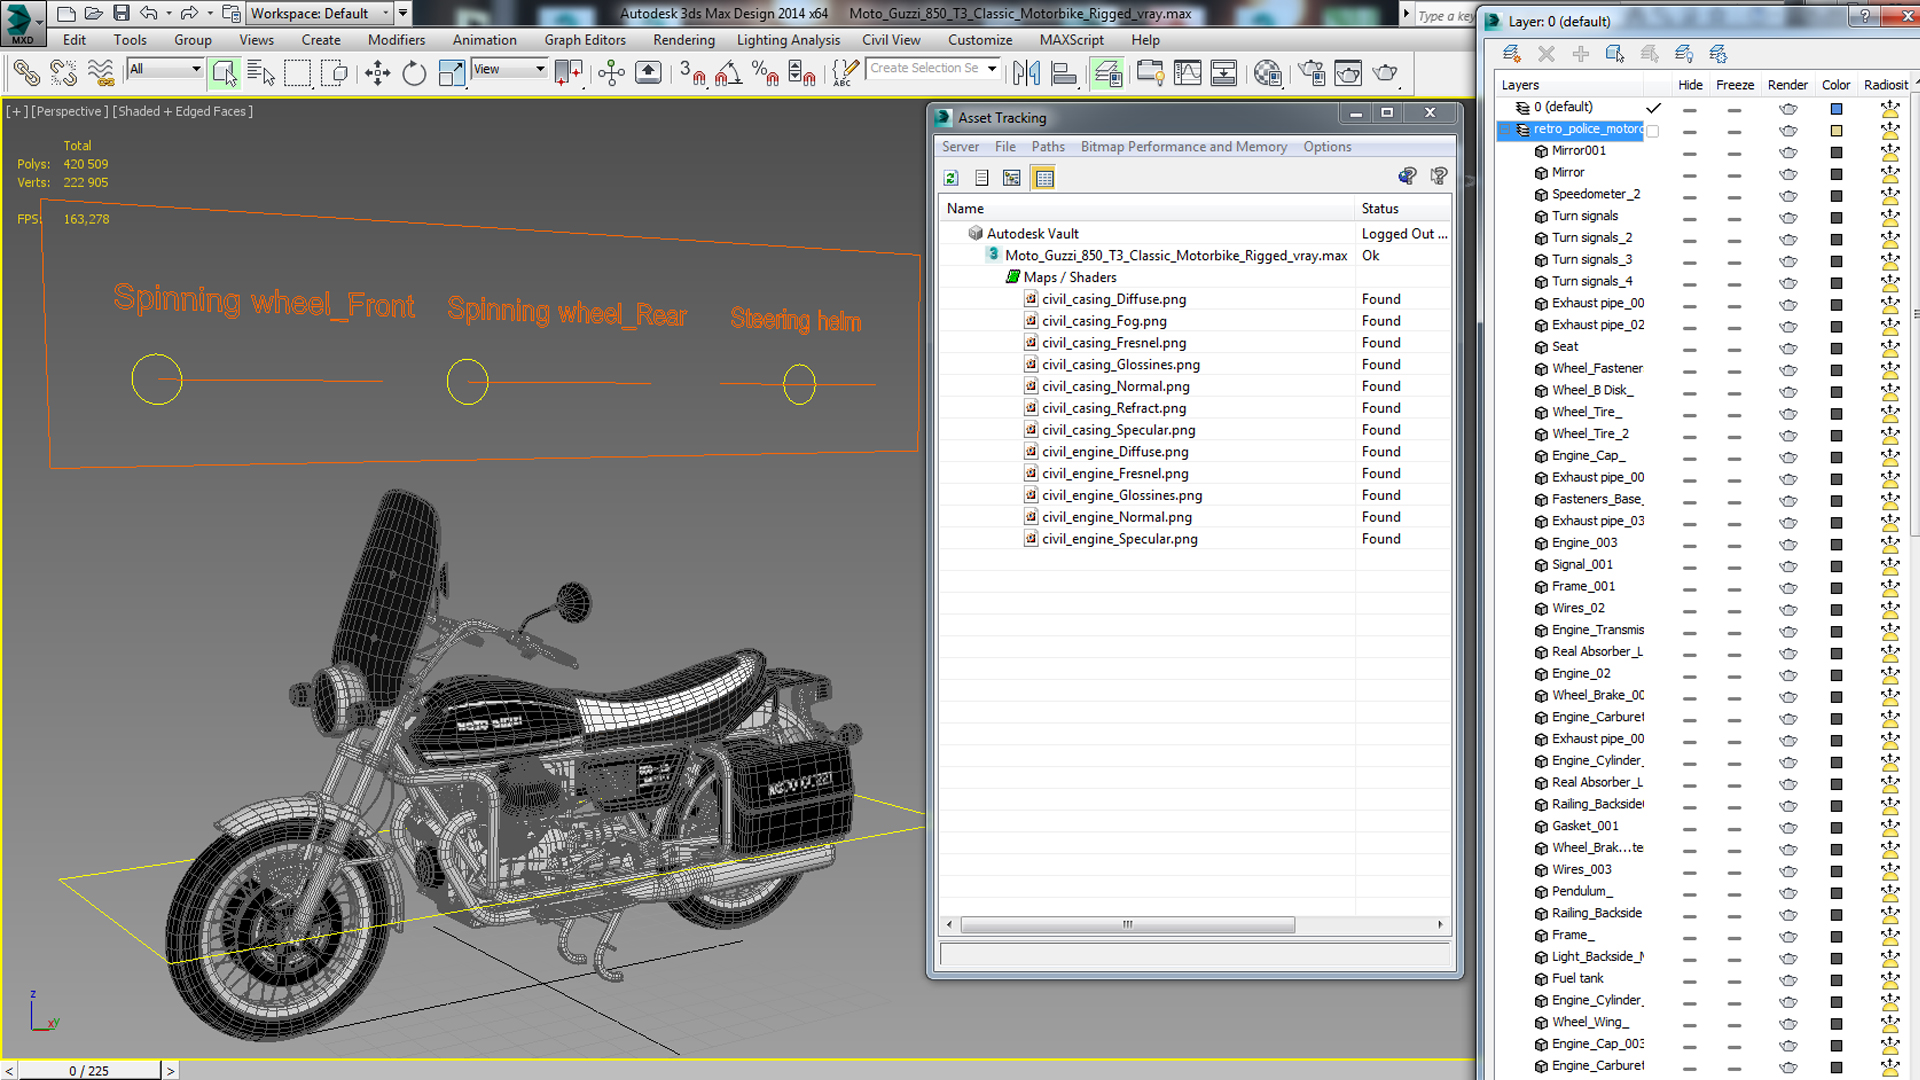Open the Workspace: Default dropdown
Screen dimensions: 1920x1080
coord(320,13)
